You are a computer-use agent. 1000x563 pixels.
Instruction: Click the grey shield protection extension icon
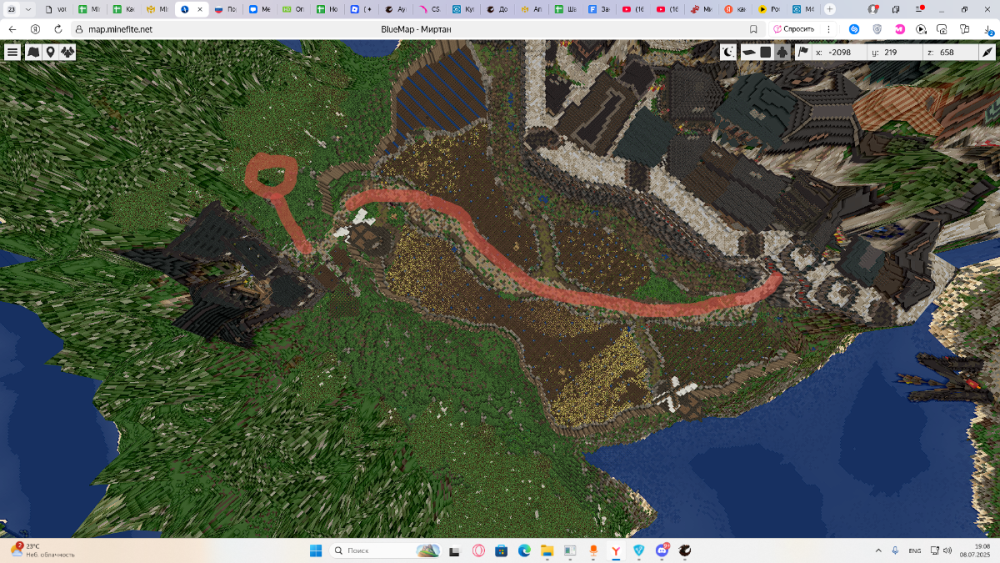pos(877,29)
